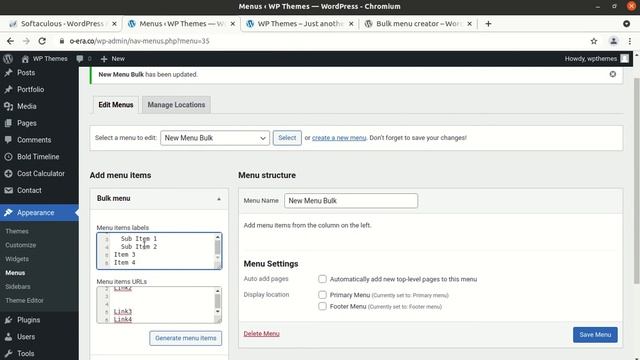The width and height of the screenshot is (640, 360).
Task: Click the plus New icon in admin bar
Action: click(104, 59)
